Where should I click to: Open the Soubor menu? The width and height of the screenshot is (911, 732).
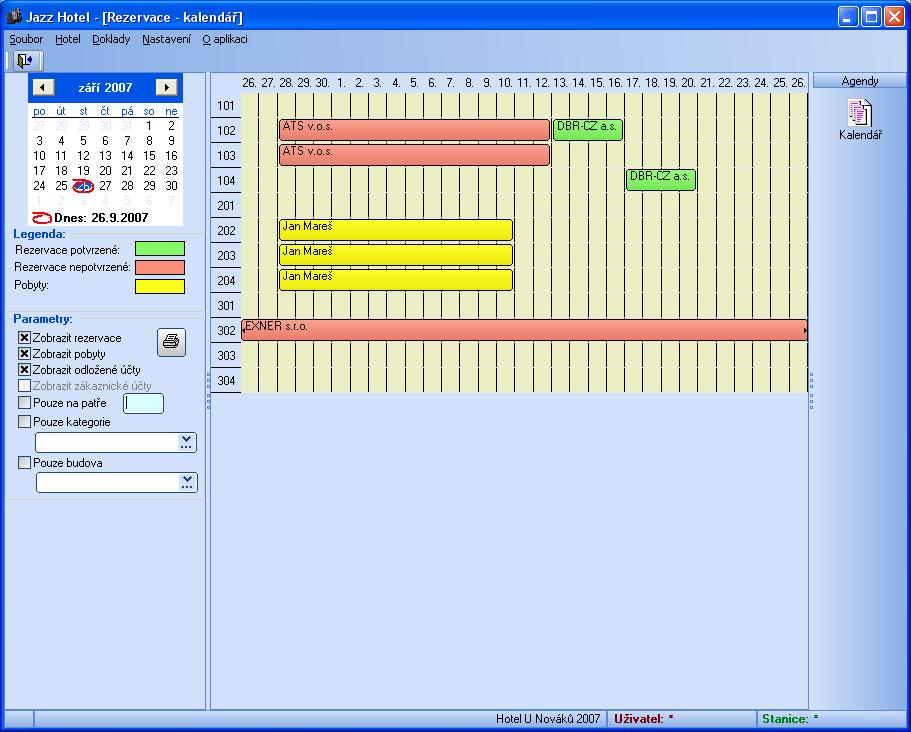click(x=26, y=39)
